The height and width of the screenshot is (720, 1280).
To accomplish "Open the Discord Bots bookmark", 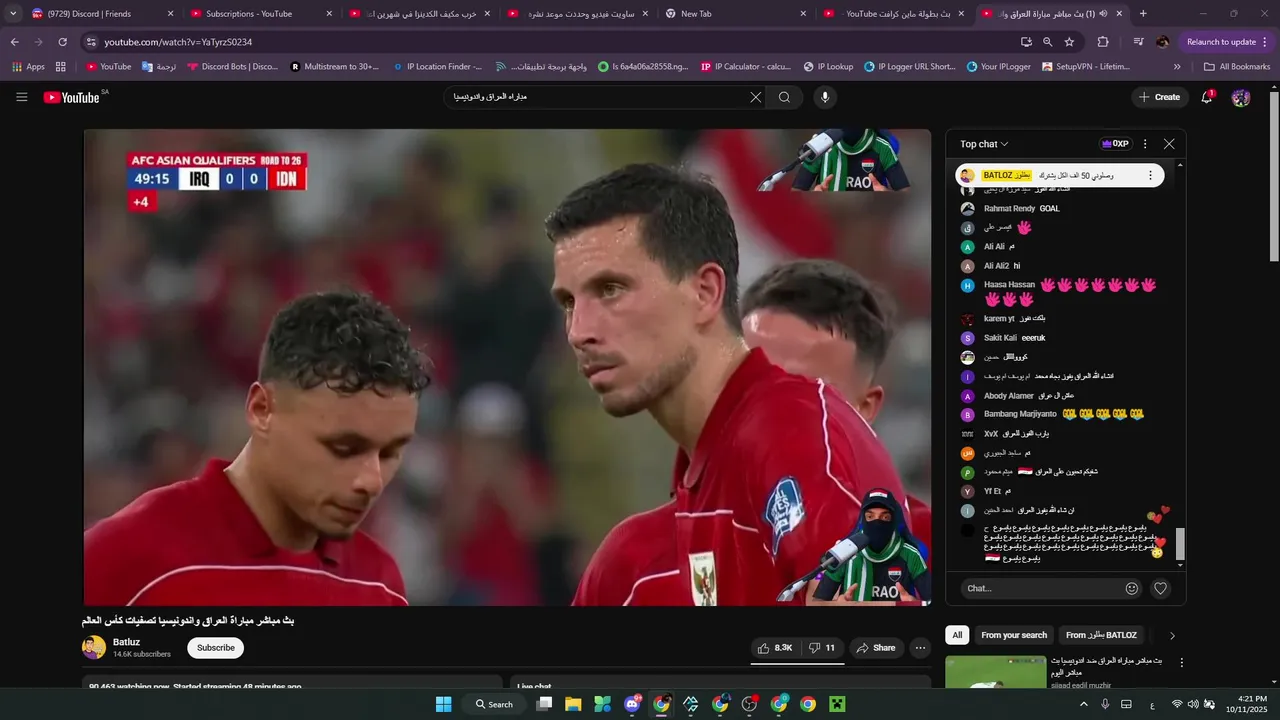I will [x=232, y=67].
